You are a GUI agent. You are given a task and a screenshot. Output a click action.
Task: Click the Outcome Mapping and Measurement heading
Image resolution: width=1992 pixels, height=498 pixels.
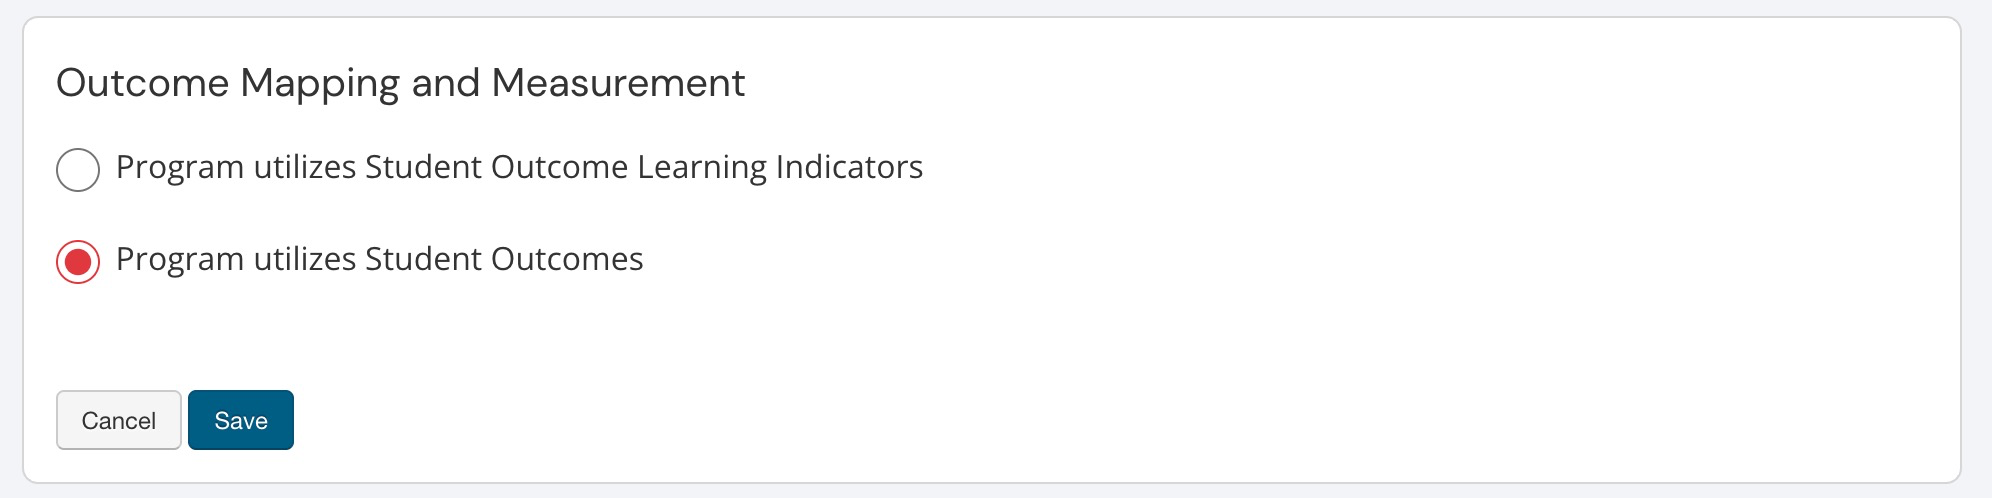[400, 83]
